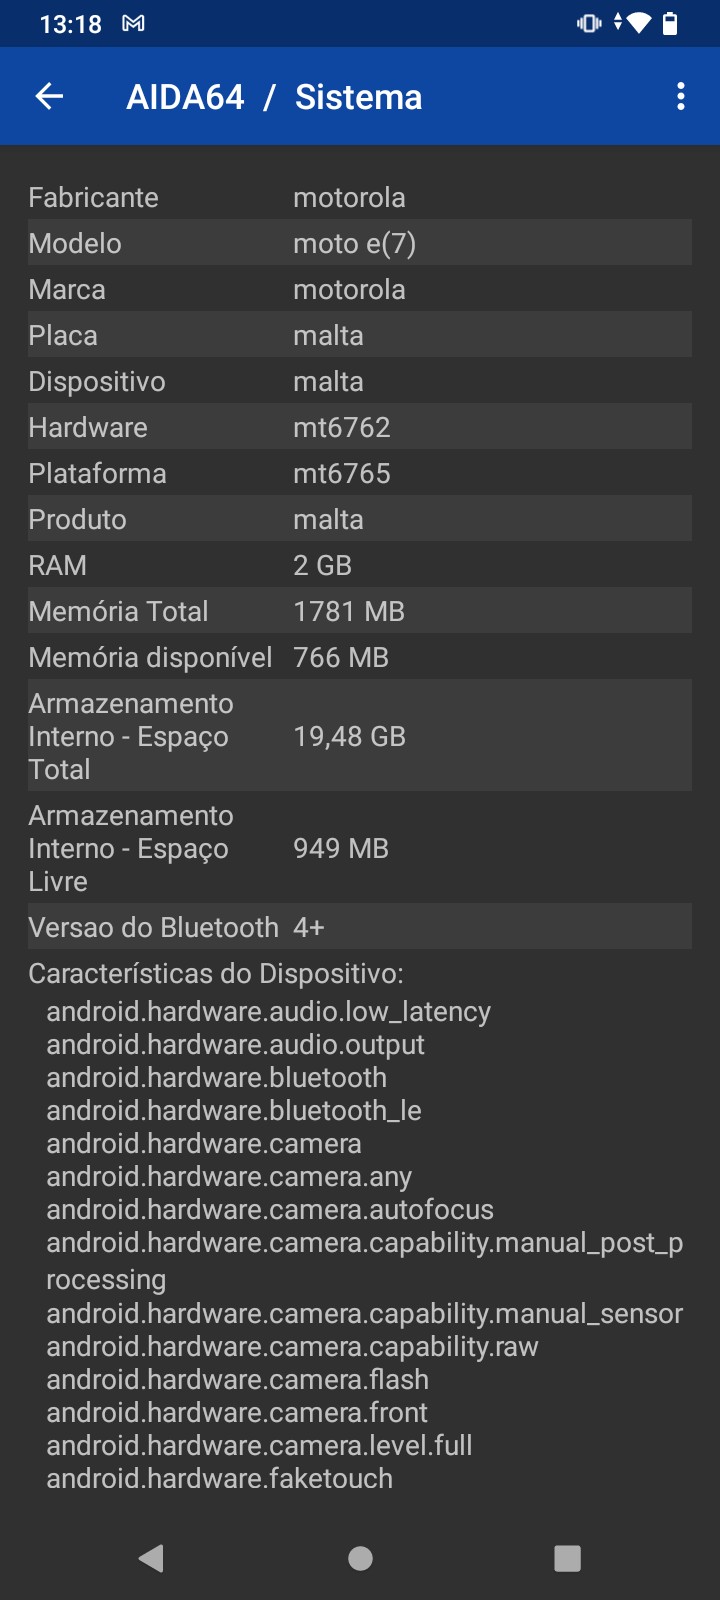Tap the AIDA64 / Sistema title
This screenshot has width=720, height=1600.
(274, 97)
